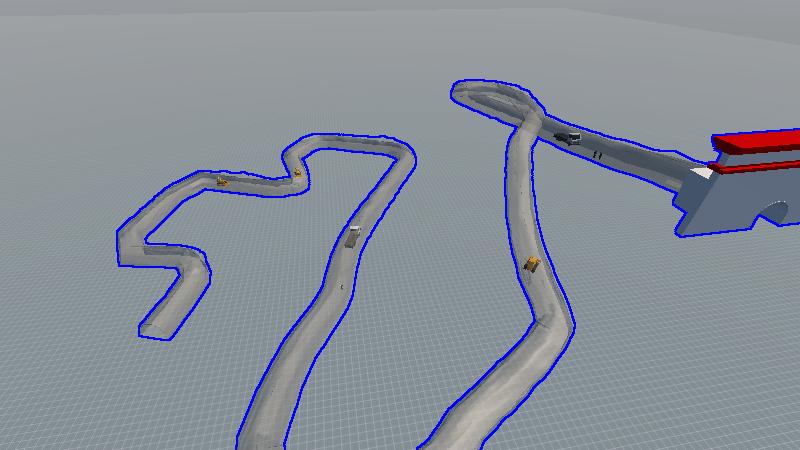This screenshot has height=450, width=800.
Task: Select the dark car near the building road
Action: pos(567,138)
